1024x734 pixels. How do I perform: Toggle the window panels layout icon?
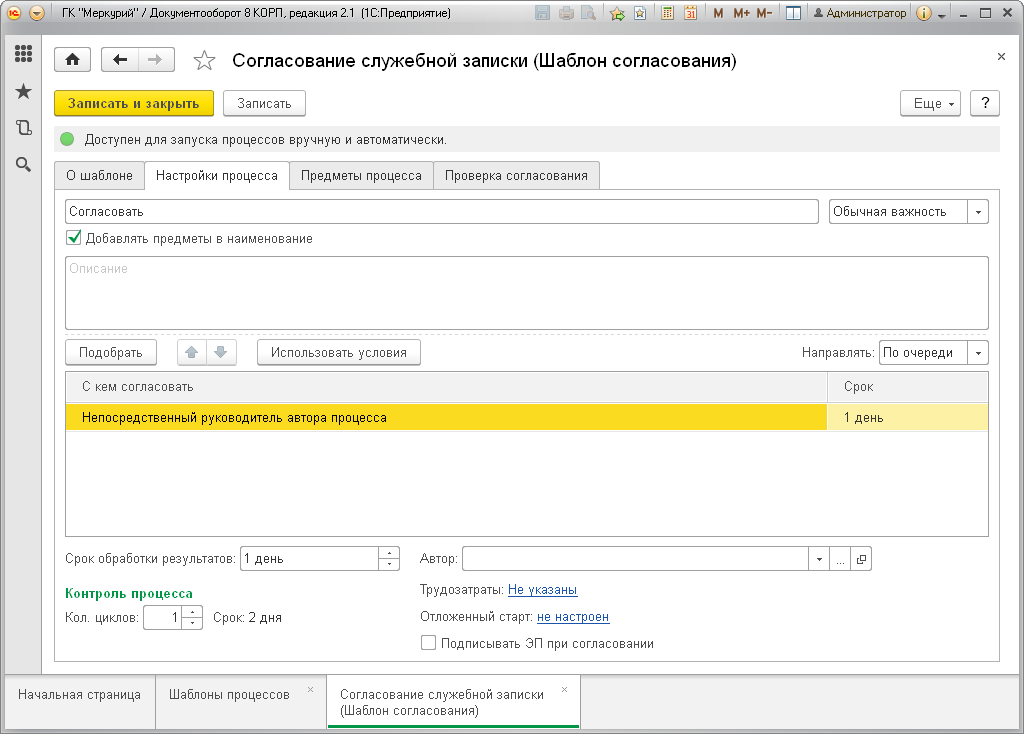coord(793,13)
